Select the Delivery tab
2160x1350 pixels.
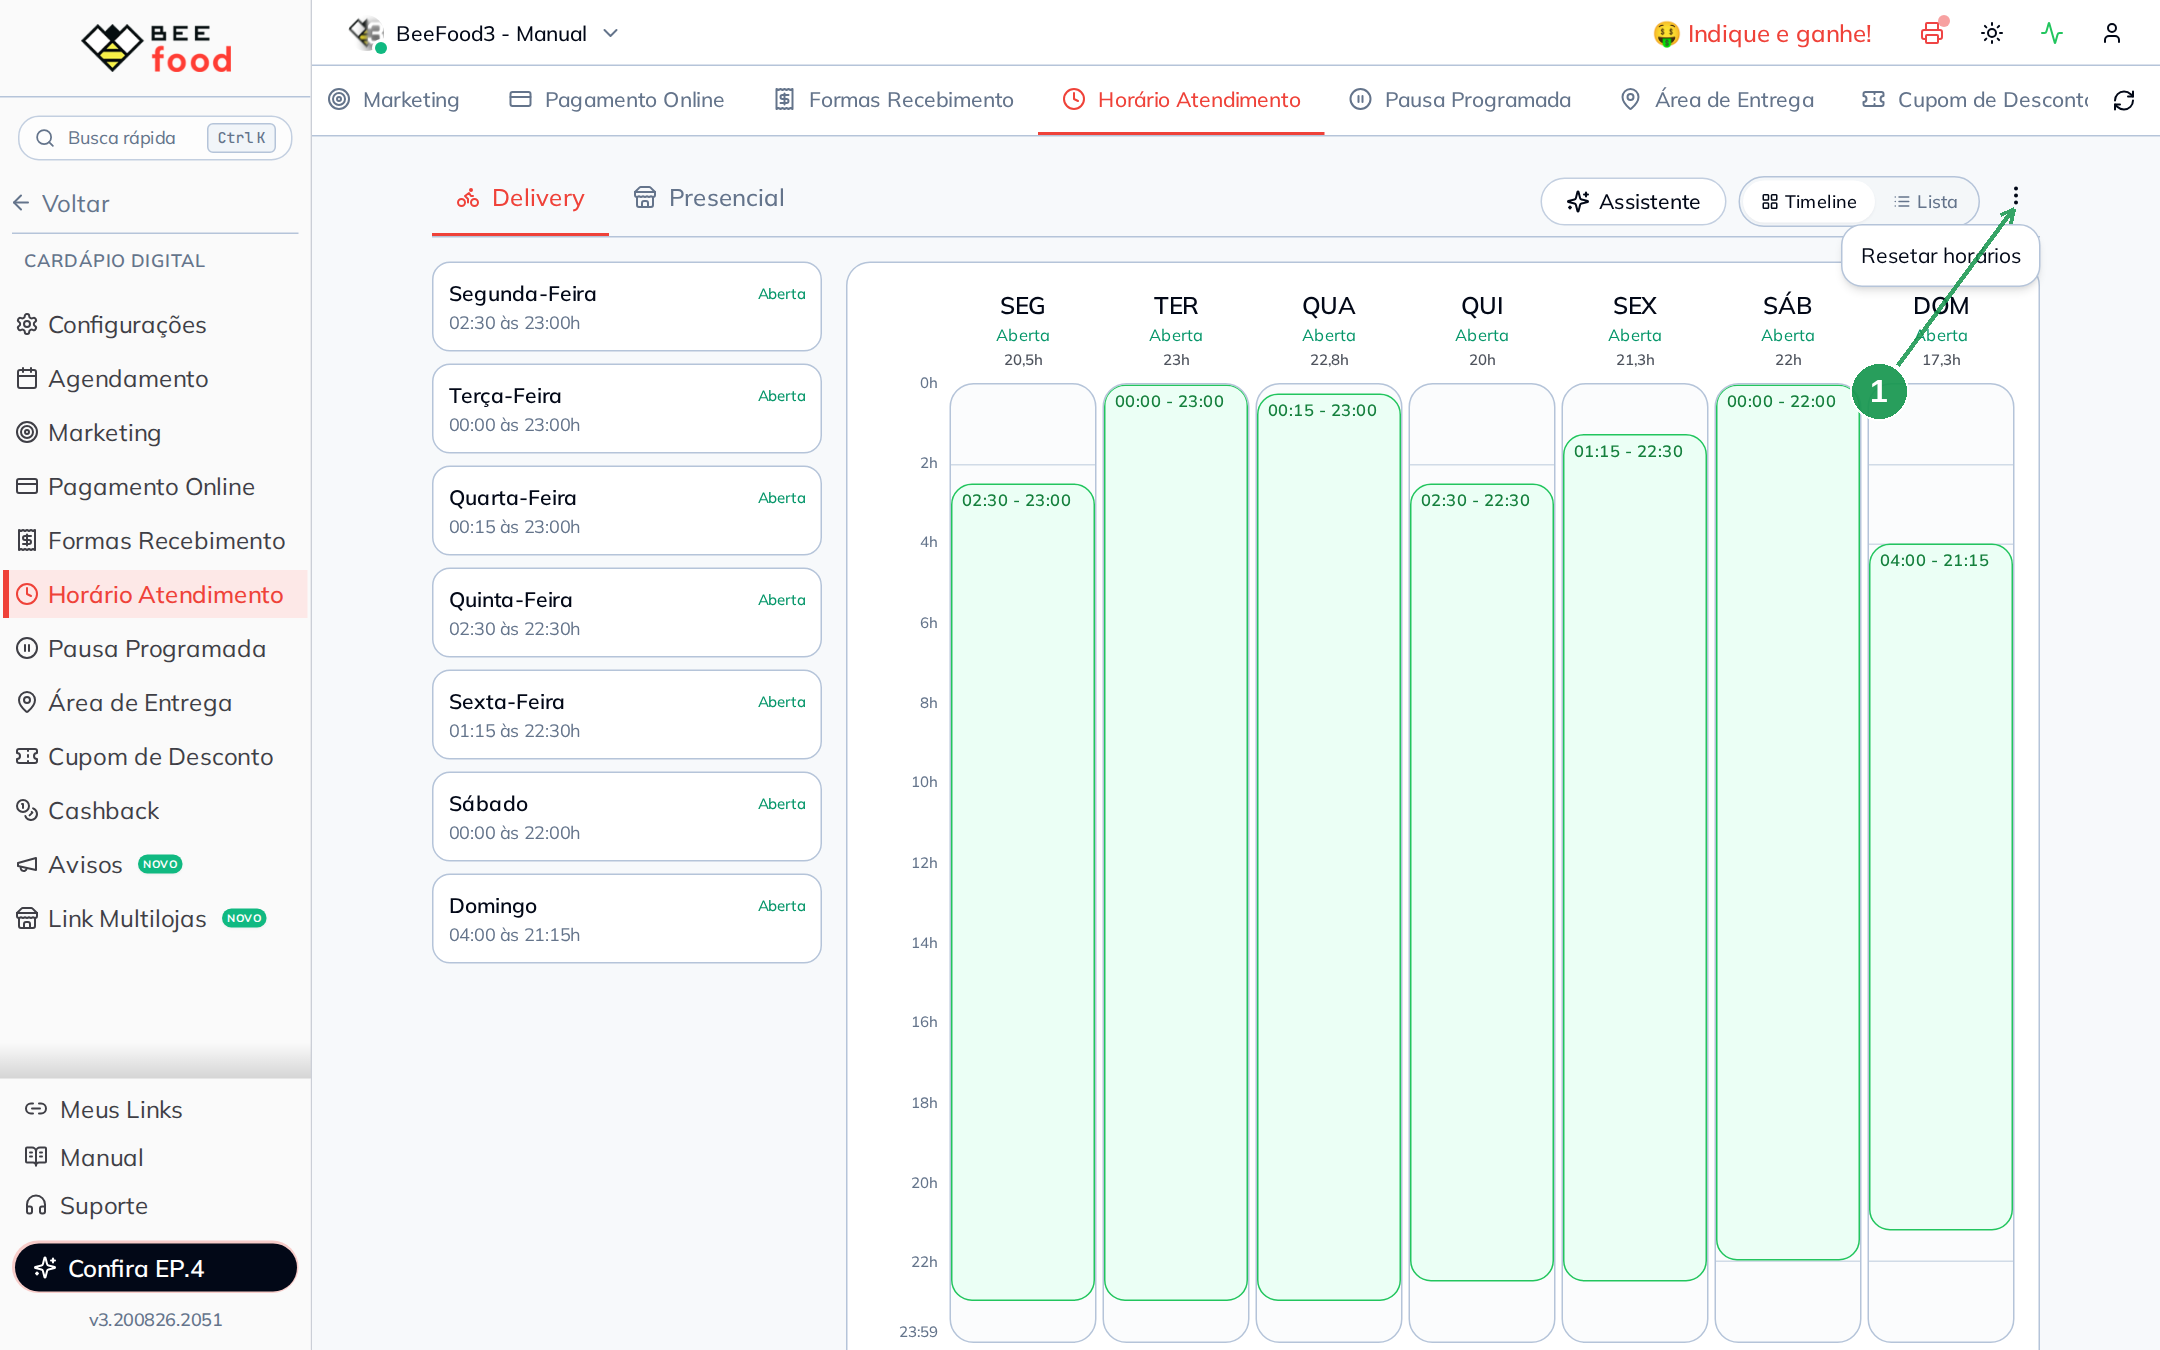pos(520,198)
